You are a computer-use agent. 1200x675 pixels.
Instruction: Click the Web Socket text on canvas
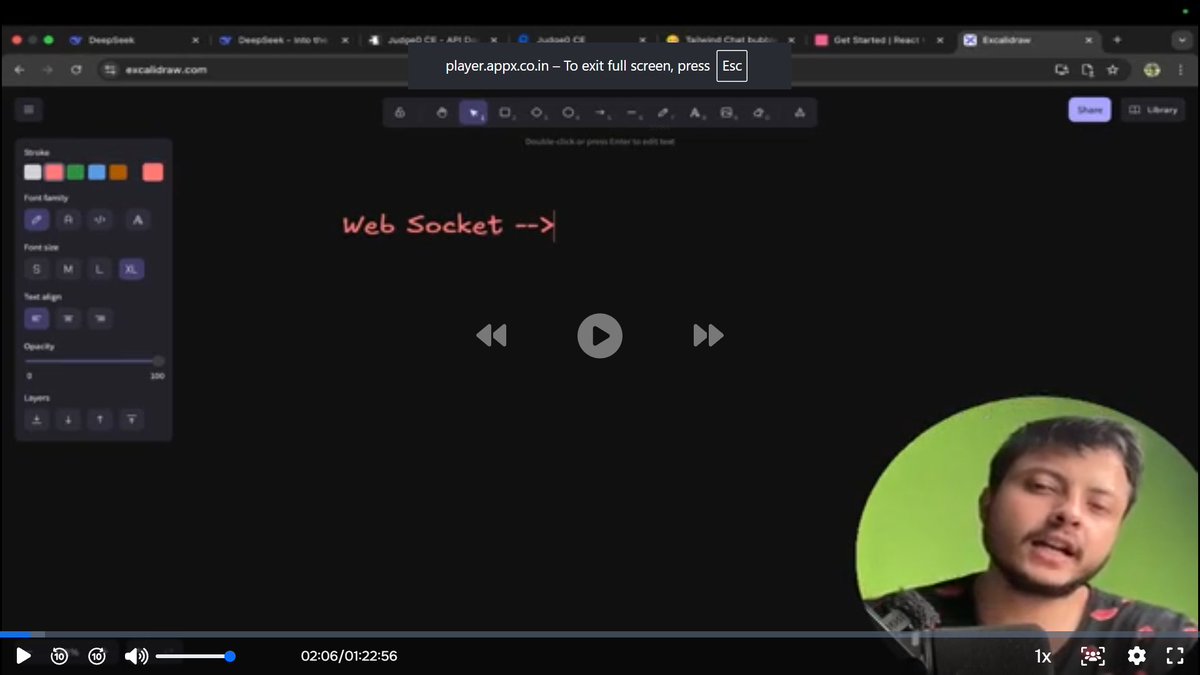[447, 225]
